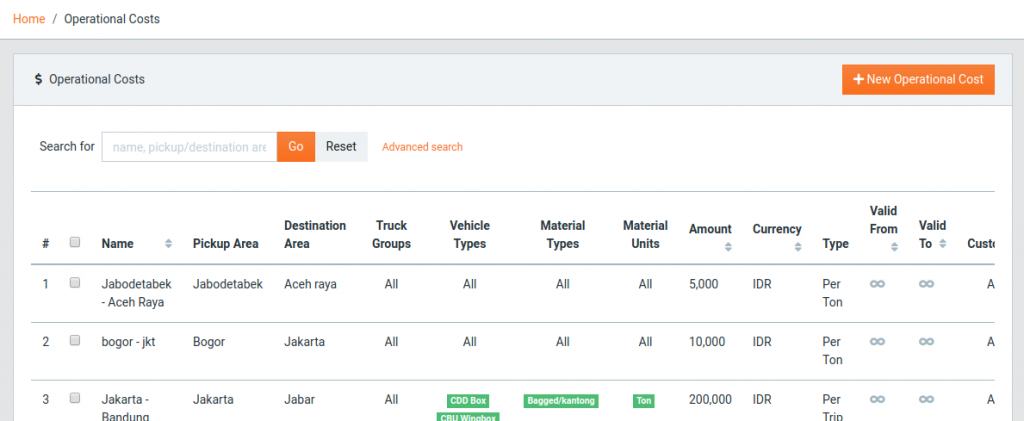The height and width of the screenshot is (421, 1024).
Task: Click Type column header
Action: click(835, 243)
